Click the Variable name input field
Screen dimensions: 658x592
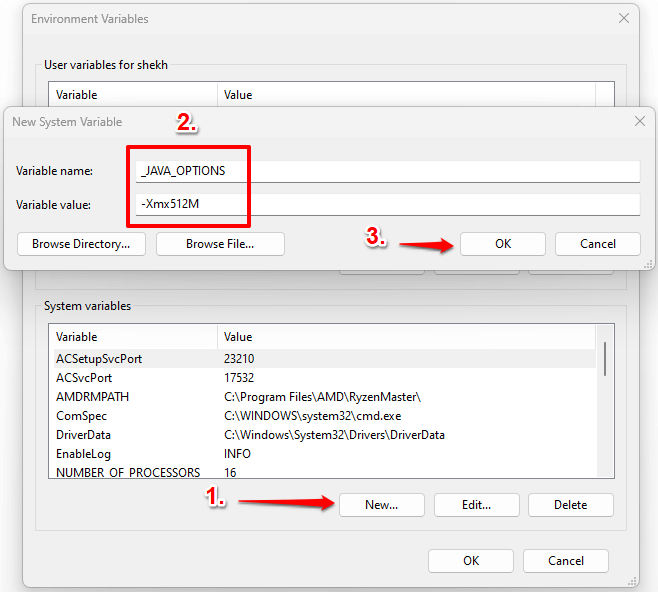[x=388, y=171]
